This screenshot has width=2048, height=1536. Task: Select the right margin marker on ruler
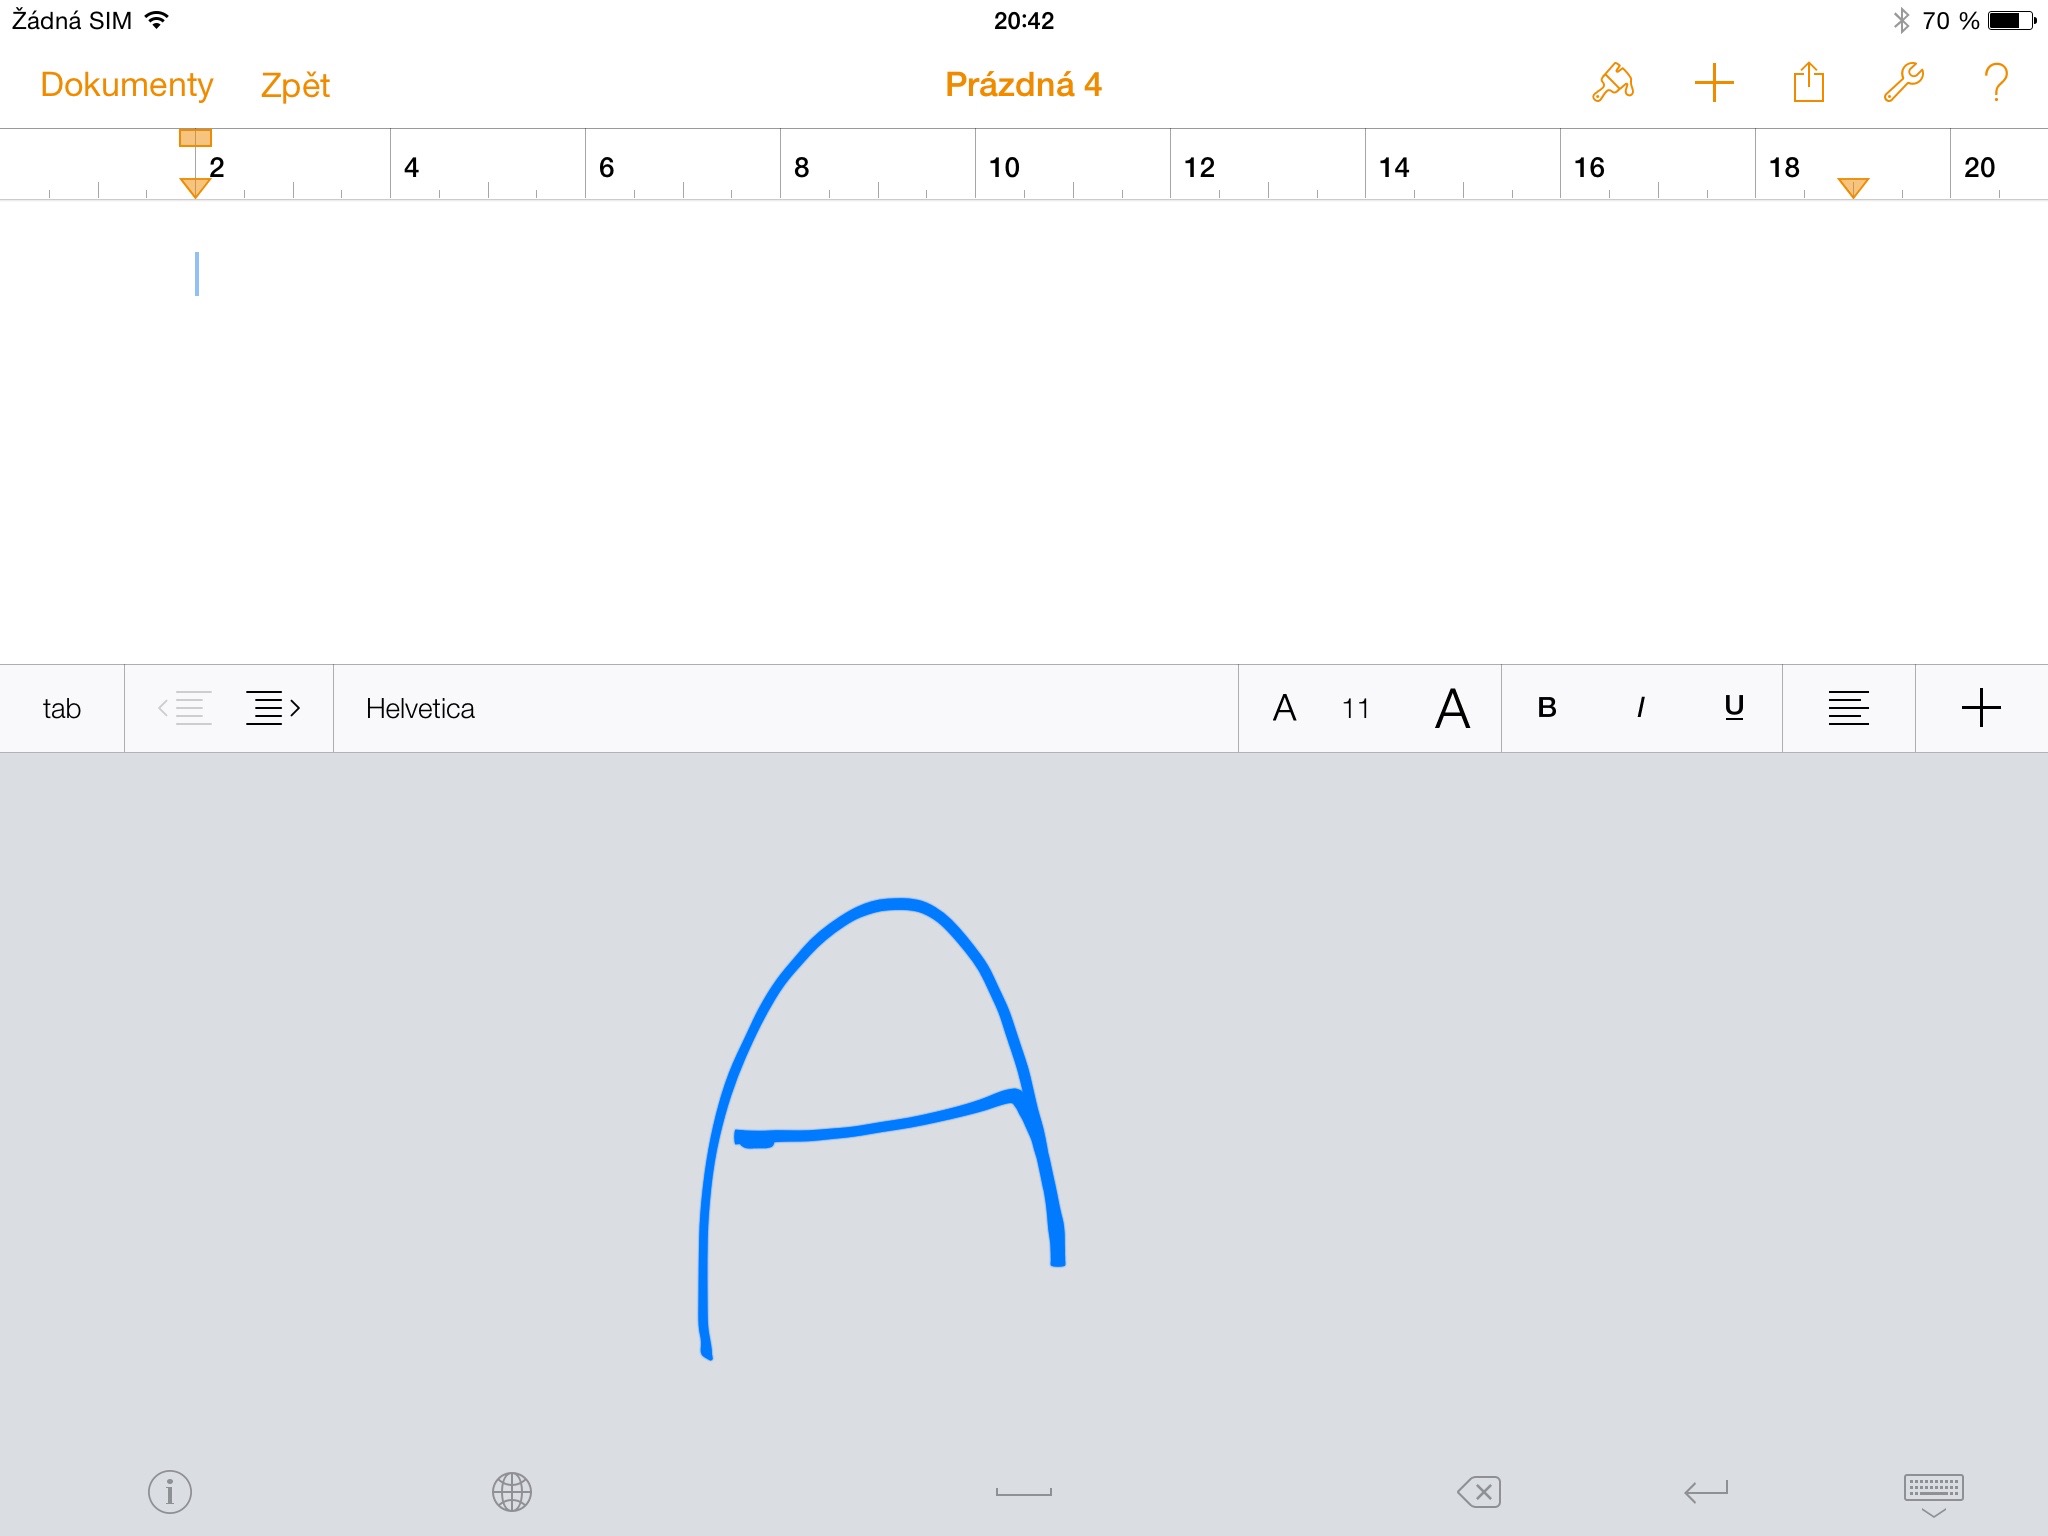point(1852,187)
